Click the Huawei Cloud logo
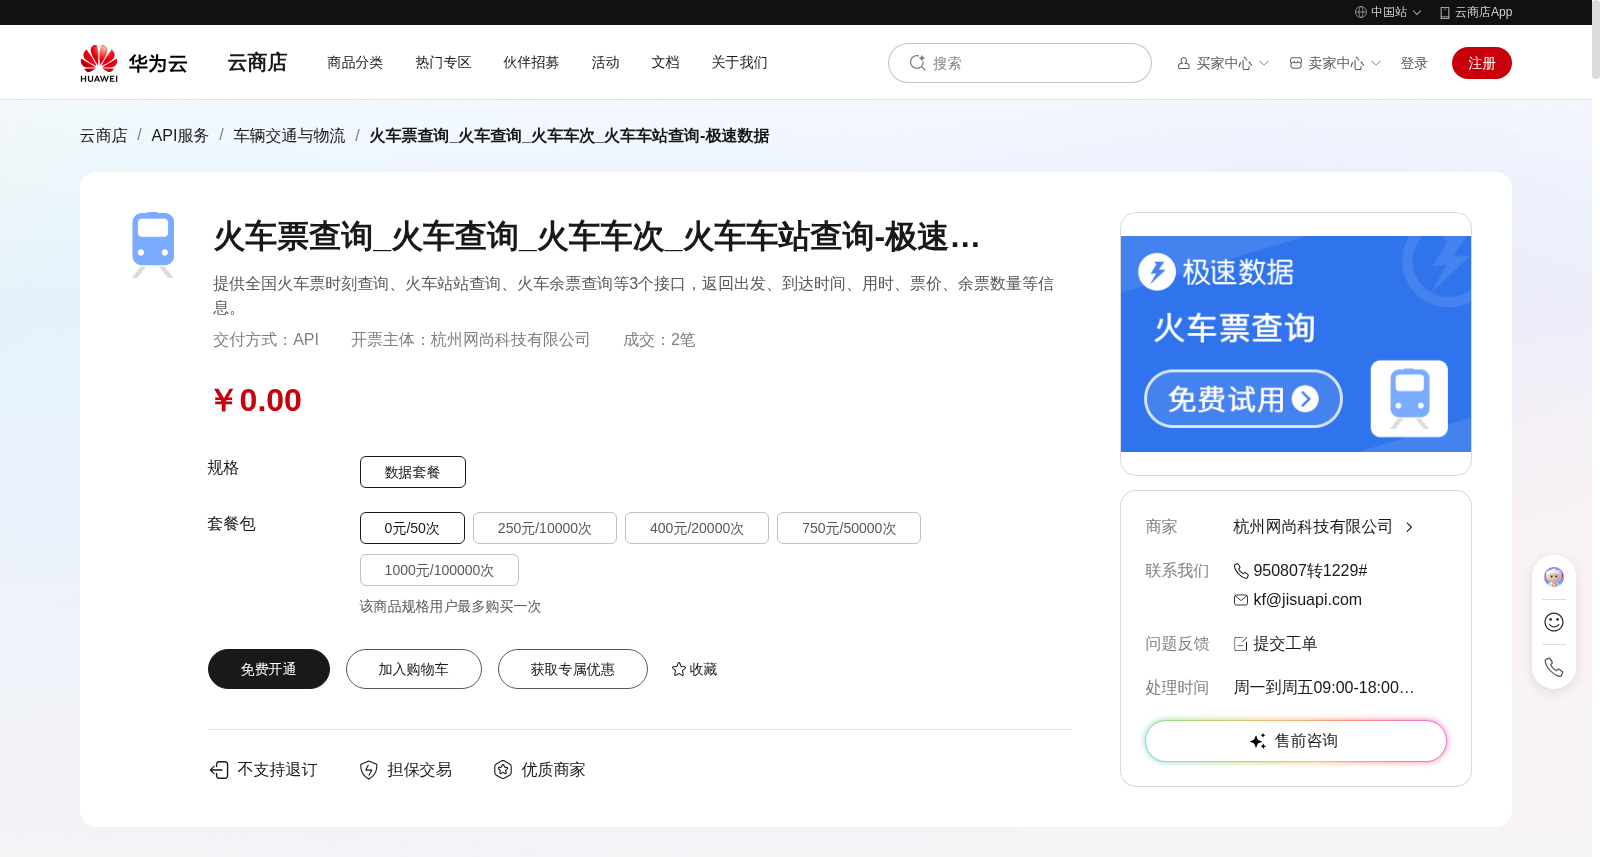The height and width of the screenshot is (857, 1600). click(x=134, y=63)
